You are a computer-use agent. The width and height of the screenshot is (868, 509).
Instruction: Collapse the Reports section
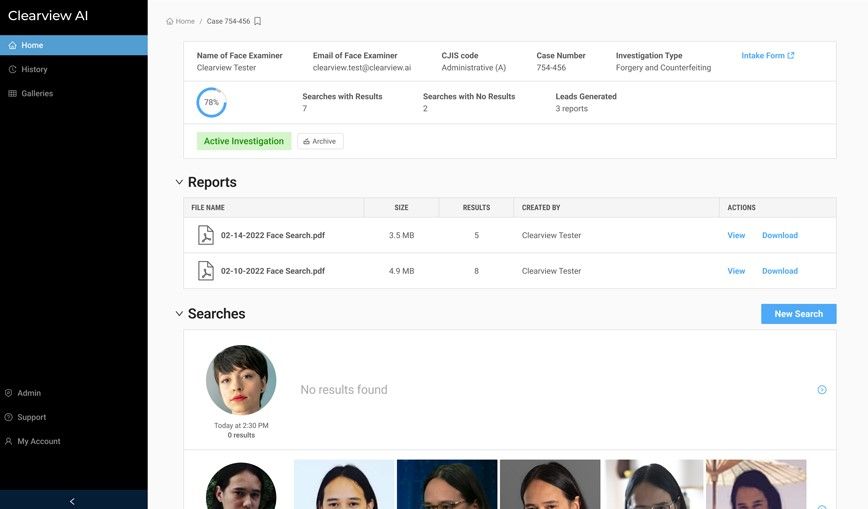click(x=179, y=182)
